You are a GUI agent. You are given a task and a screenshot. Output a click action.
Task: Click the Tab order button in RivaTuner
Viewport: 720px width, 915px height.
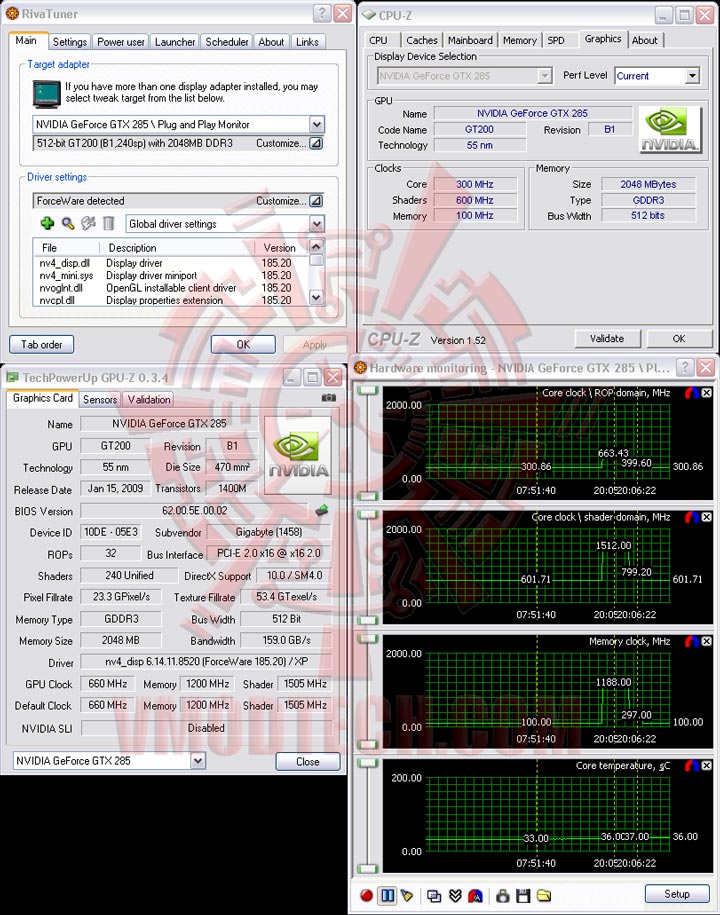41,344
